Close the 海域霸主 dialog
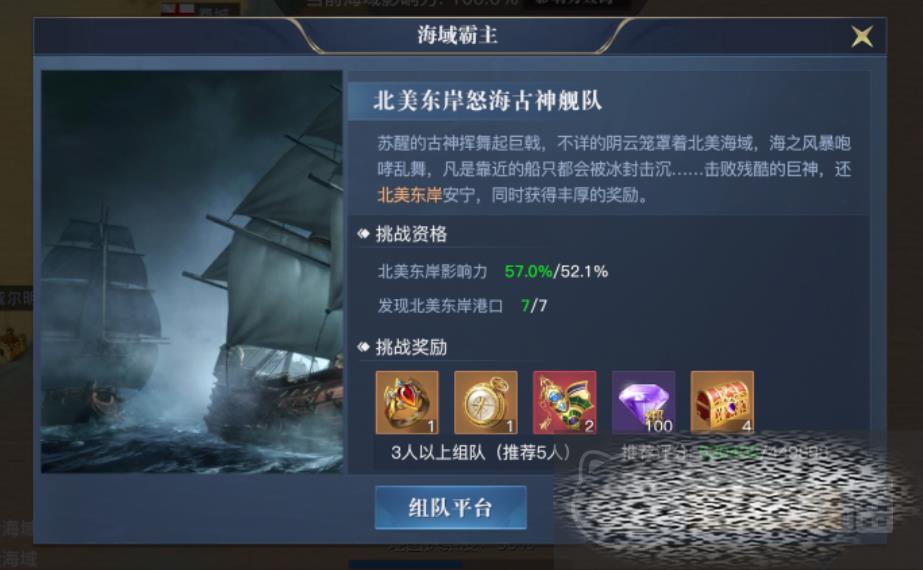The width and height of the screenshot is (923, 570). pyautogui.click(x=862, y=37)
